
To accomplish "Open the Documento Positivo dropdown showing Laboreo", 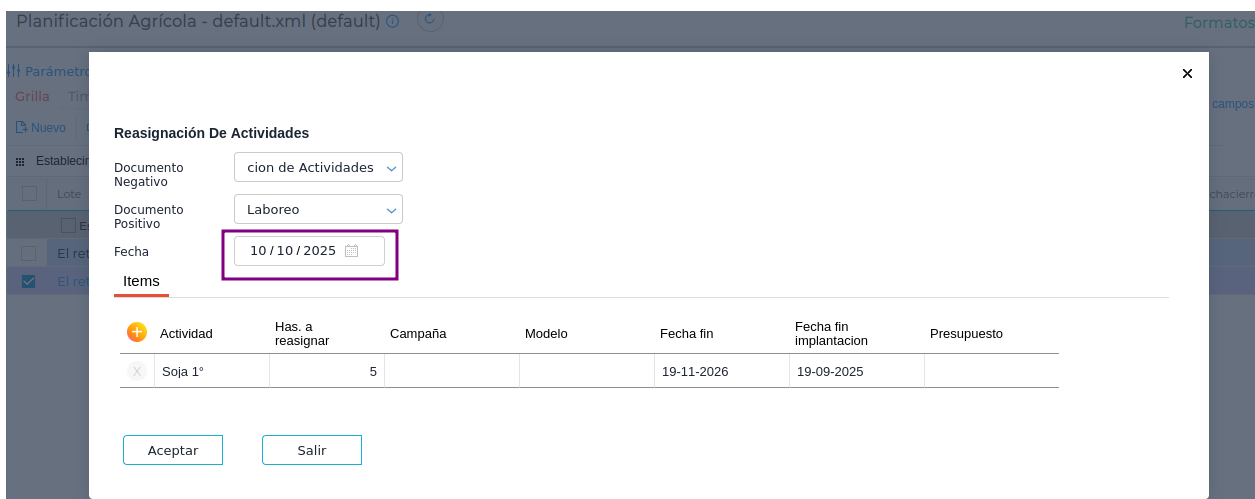I will coord(391,210).
